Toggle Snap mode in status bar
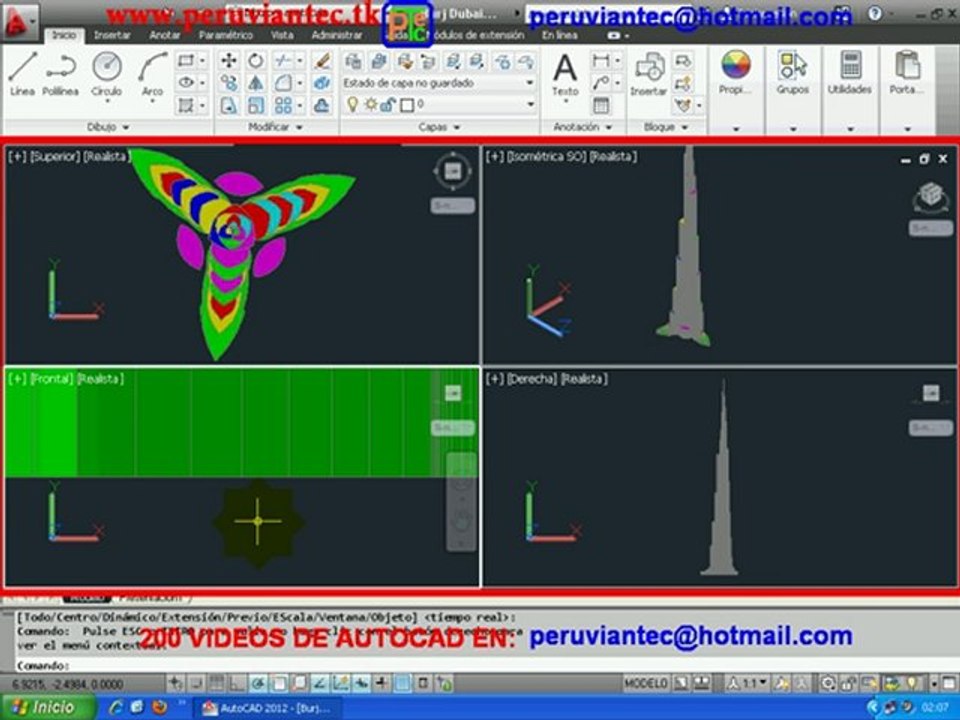The height and width of the screenshot is (720, 960). point(196,683)
